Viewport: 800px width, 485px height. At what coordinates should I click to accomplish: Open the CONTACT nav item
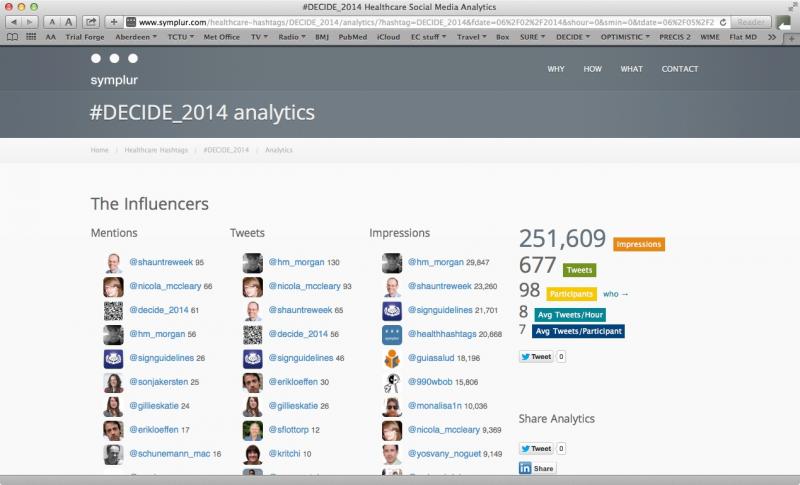tap(680, 69)
